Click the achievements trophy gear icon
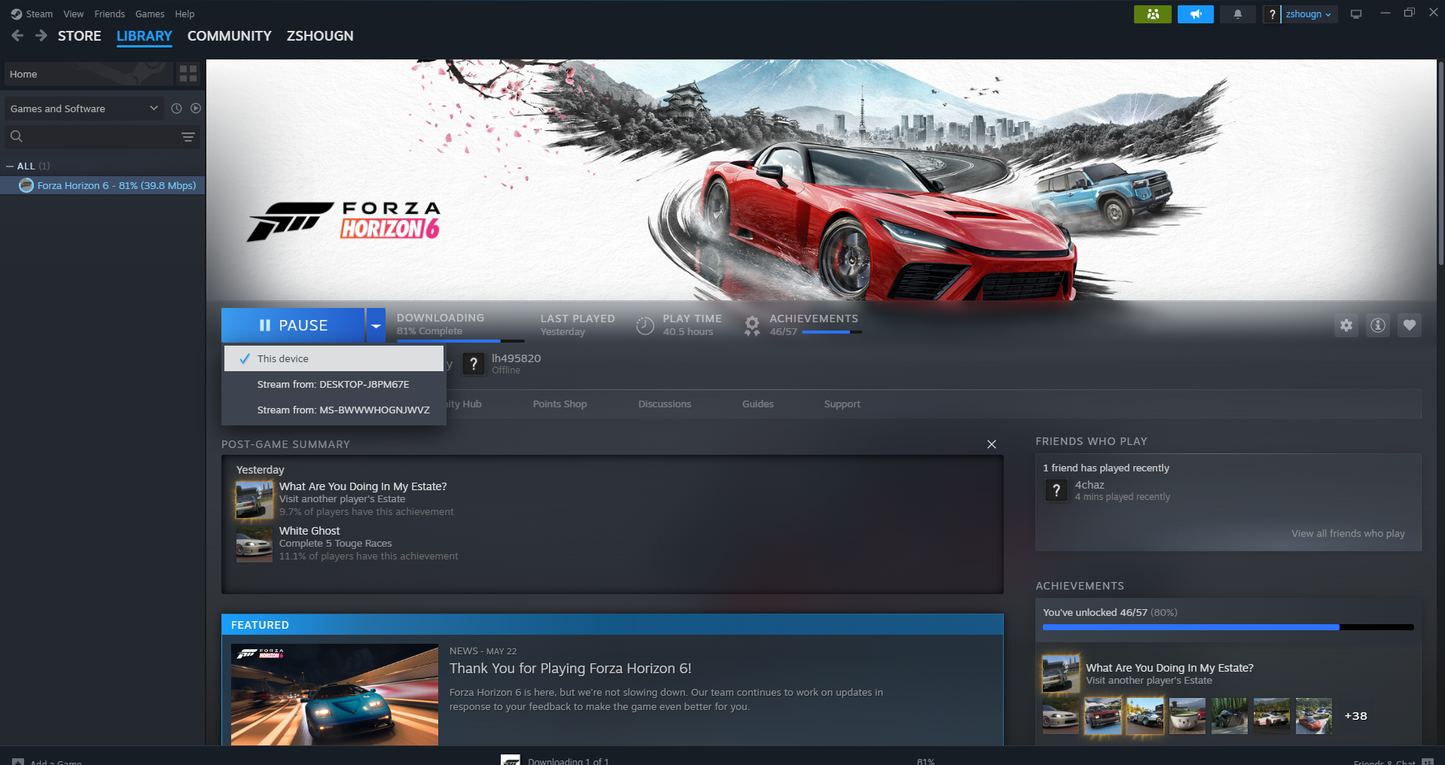This screenshot has width=1445, height=765. [x=752, y=325]
